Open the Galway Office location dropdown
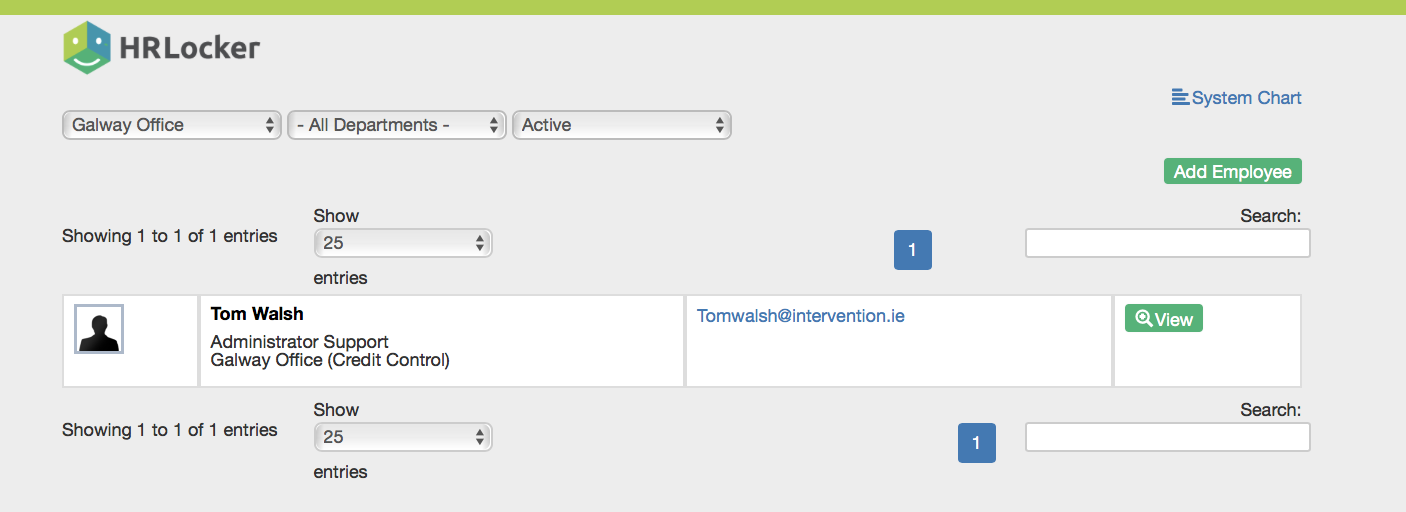 click(172, 125)
